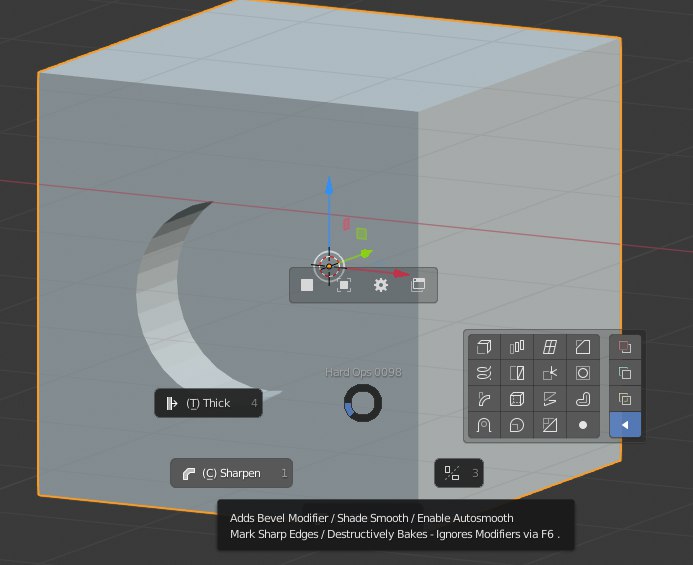Click the square with cut corner bevel icon

(583, 347)
